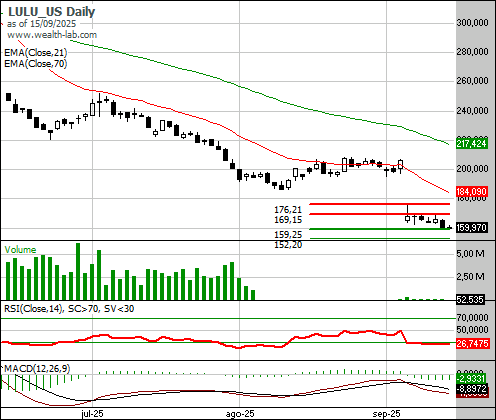Click the 70,0000 RSI axis label

click(x=472, y=318)
